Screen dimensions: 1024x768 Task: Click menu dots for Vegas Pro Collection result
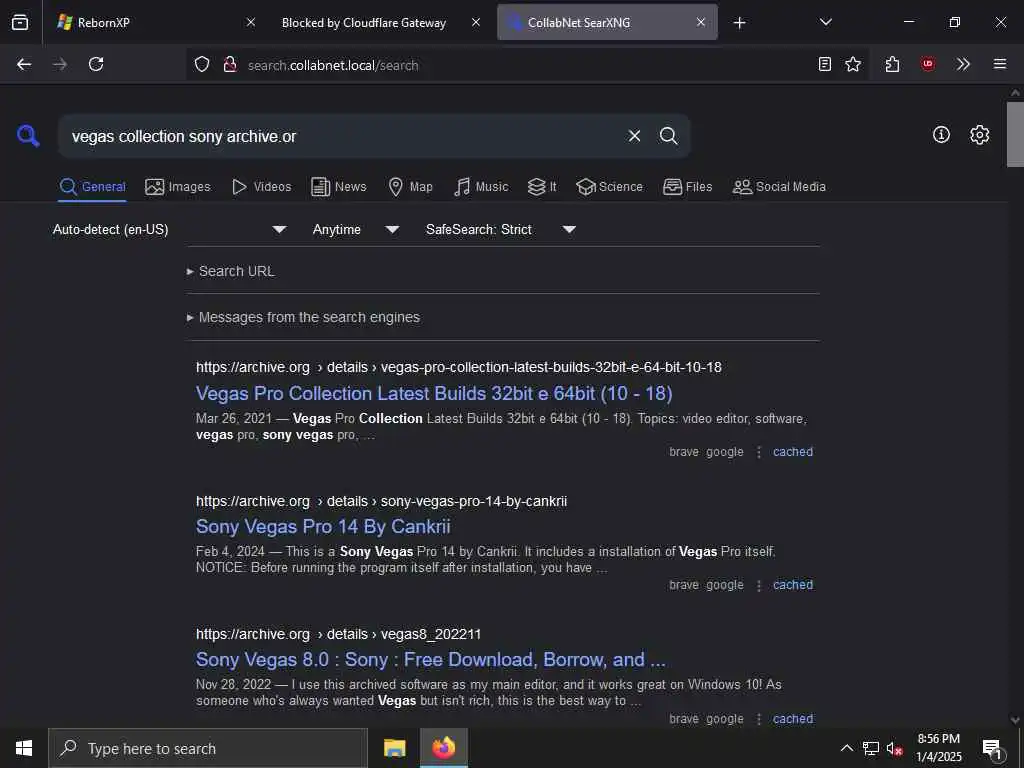click(x=759, y=452)
